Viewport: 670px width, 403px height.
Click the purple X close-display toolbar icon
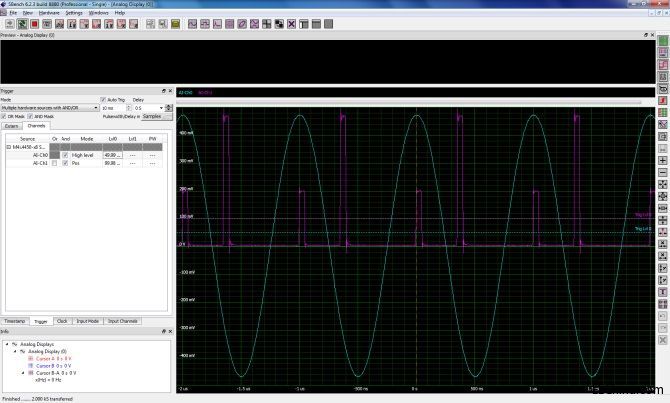point(291,24)
